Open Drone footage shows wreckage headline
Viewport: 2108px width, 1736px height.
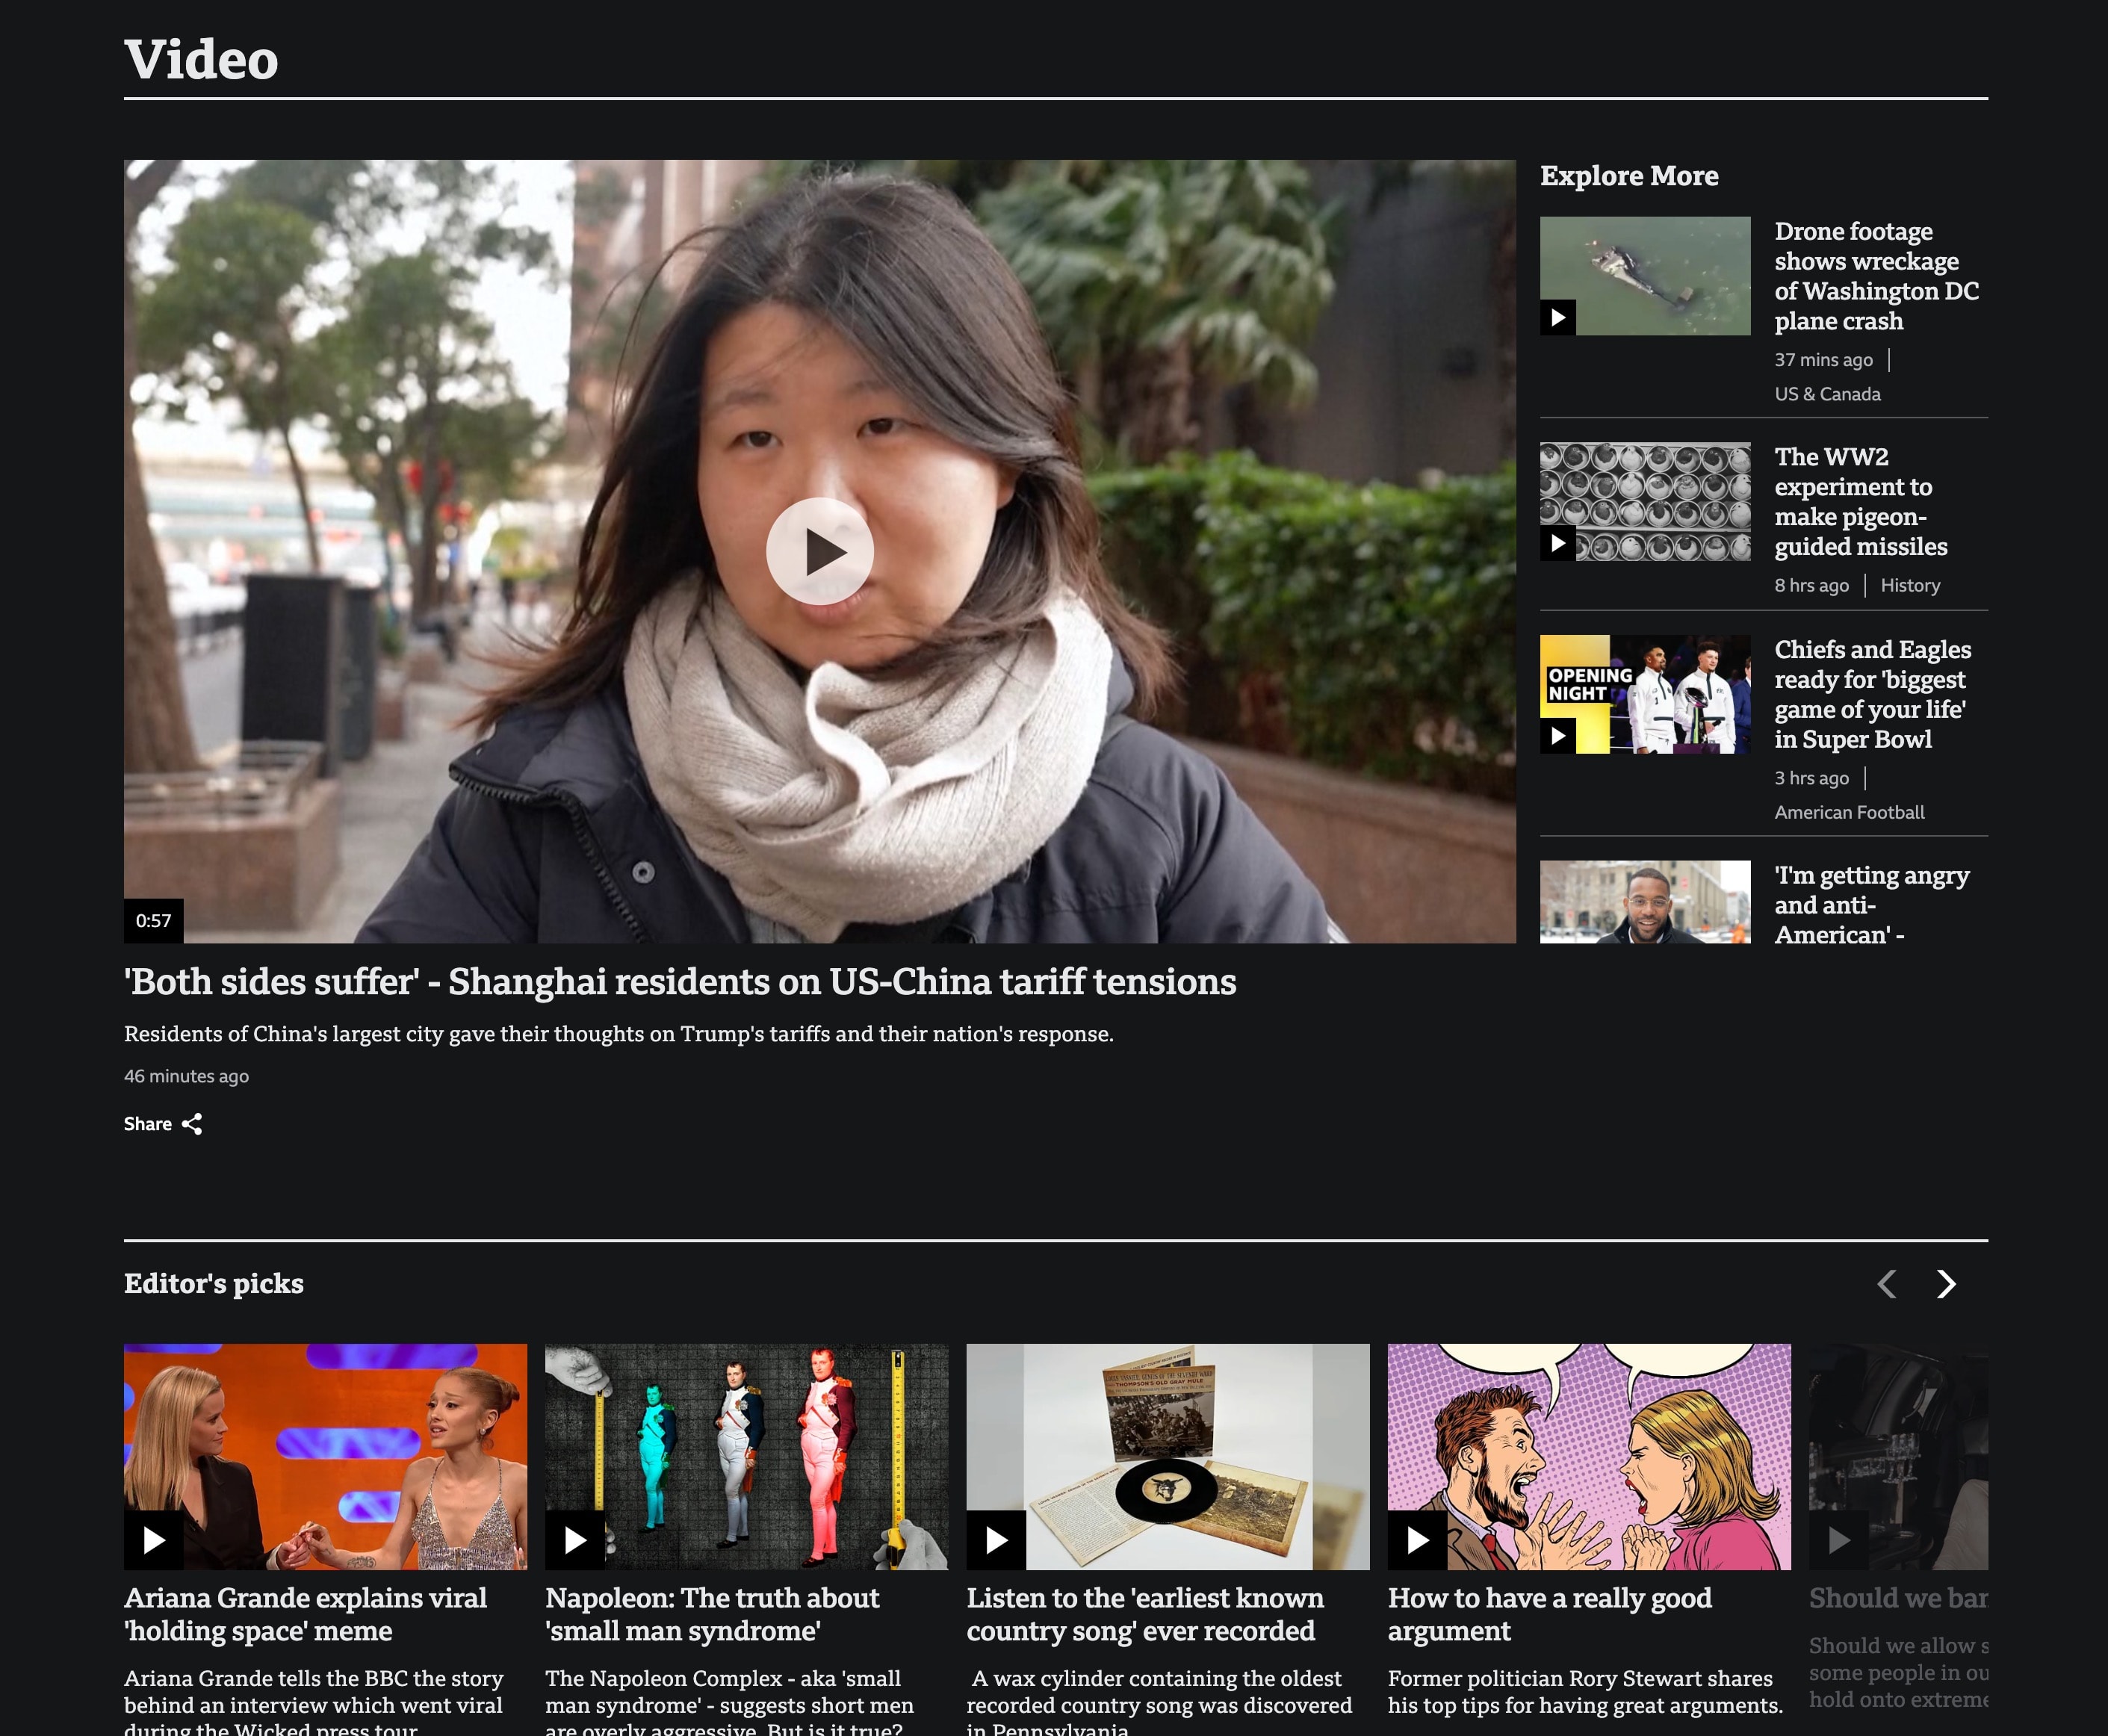tap(1875, 276)
